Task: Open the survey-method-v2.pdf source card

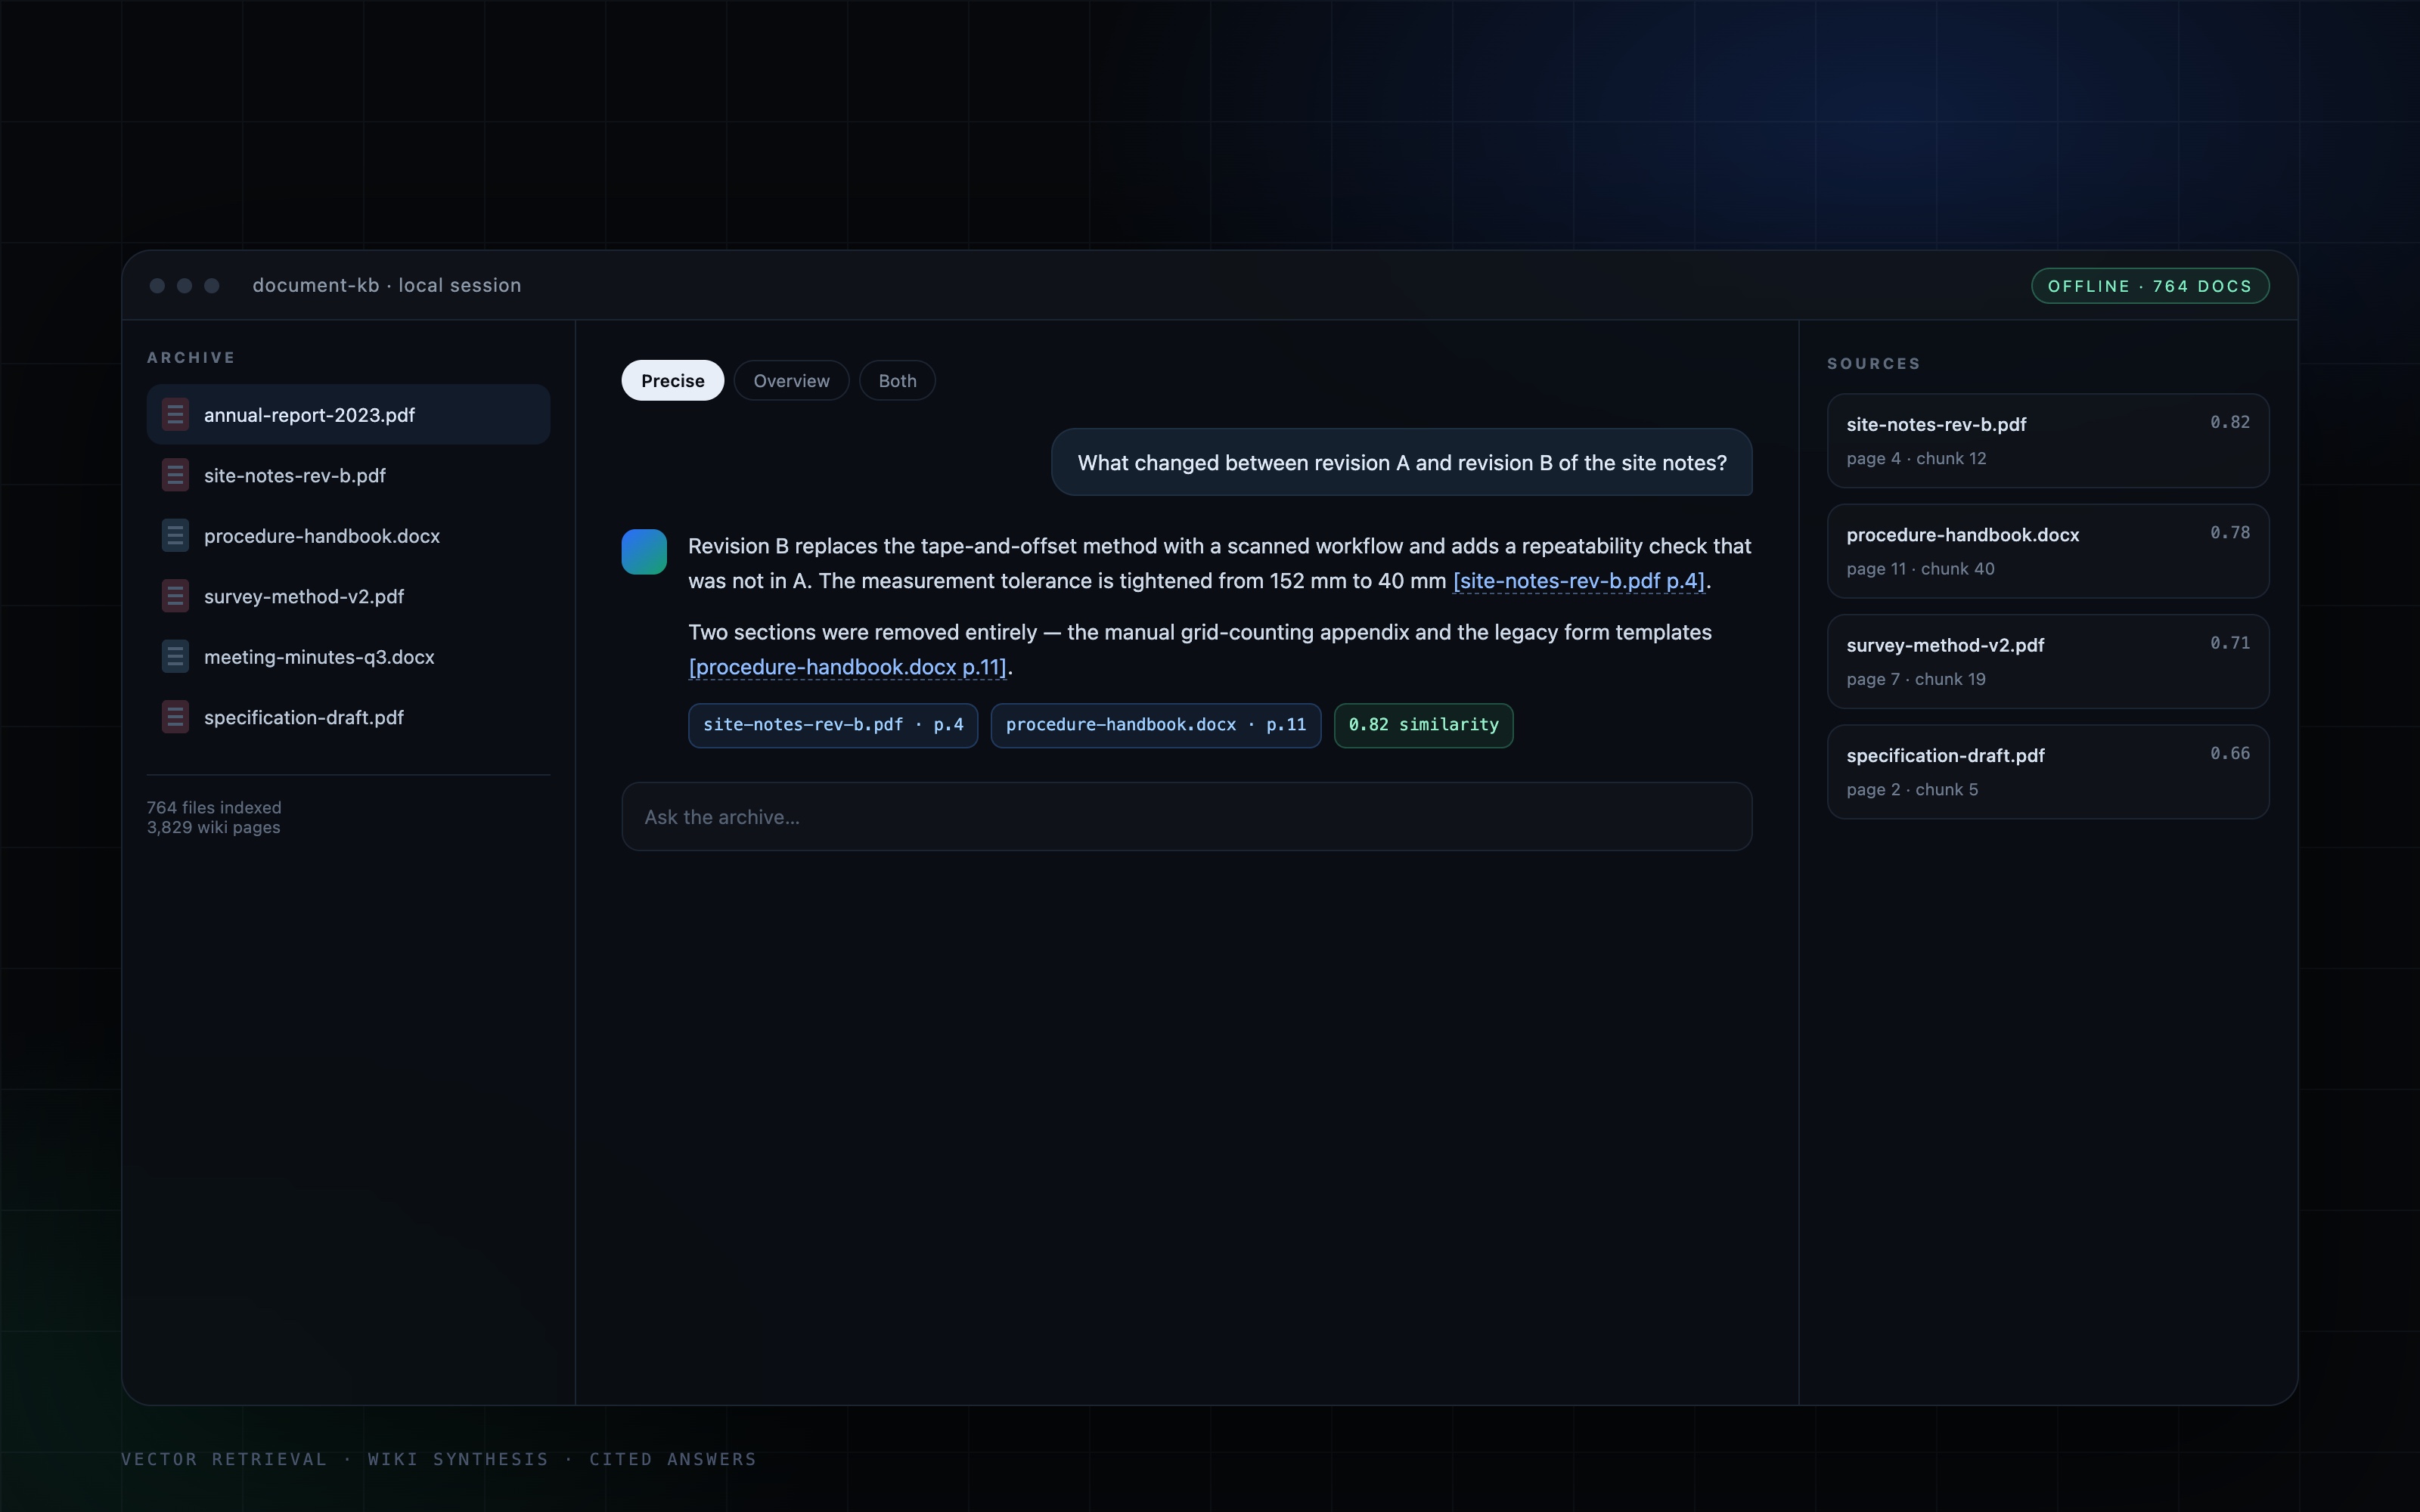Action: 2048,662
